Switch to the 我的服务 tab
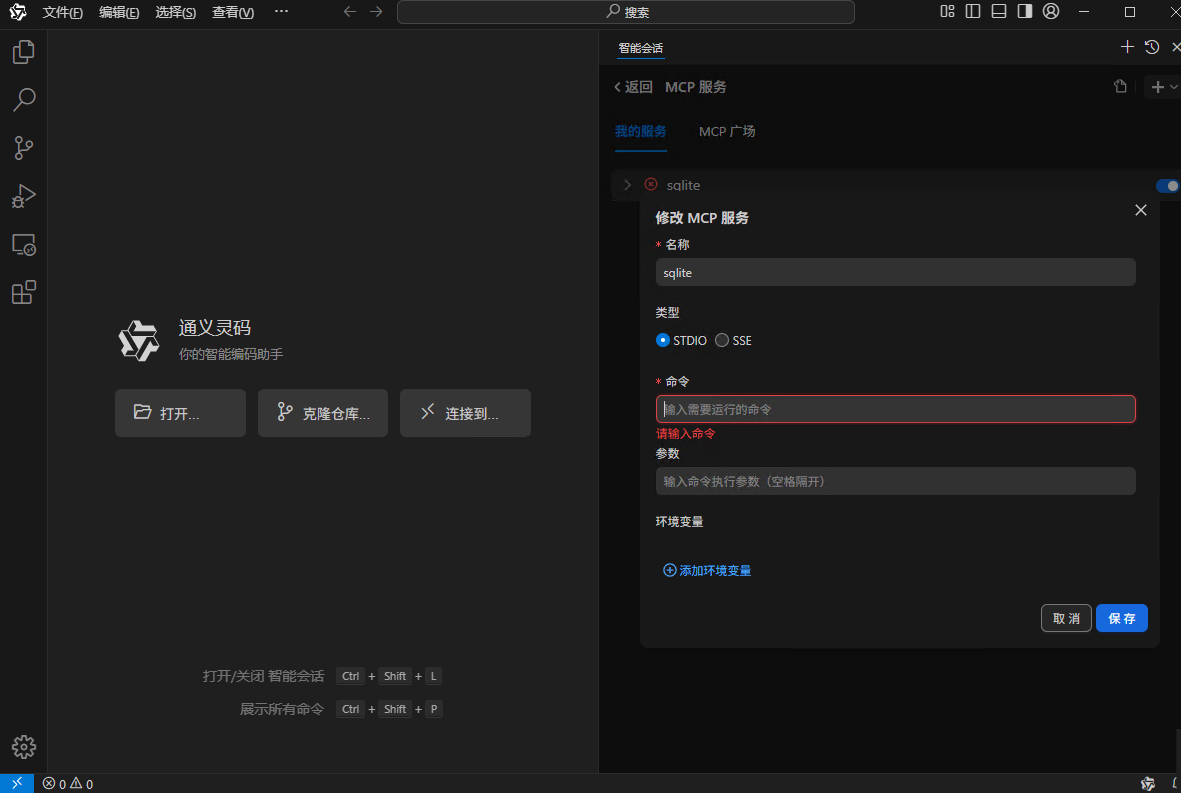 click(640, 131)
